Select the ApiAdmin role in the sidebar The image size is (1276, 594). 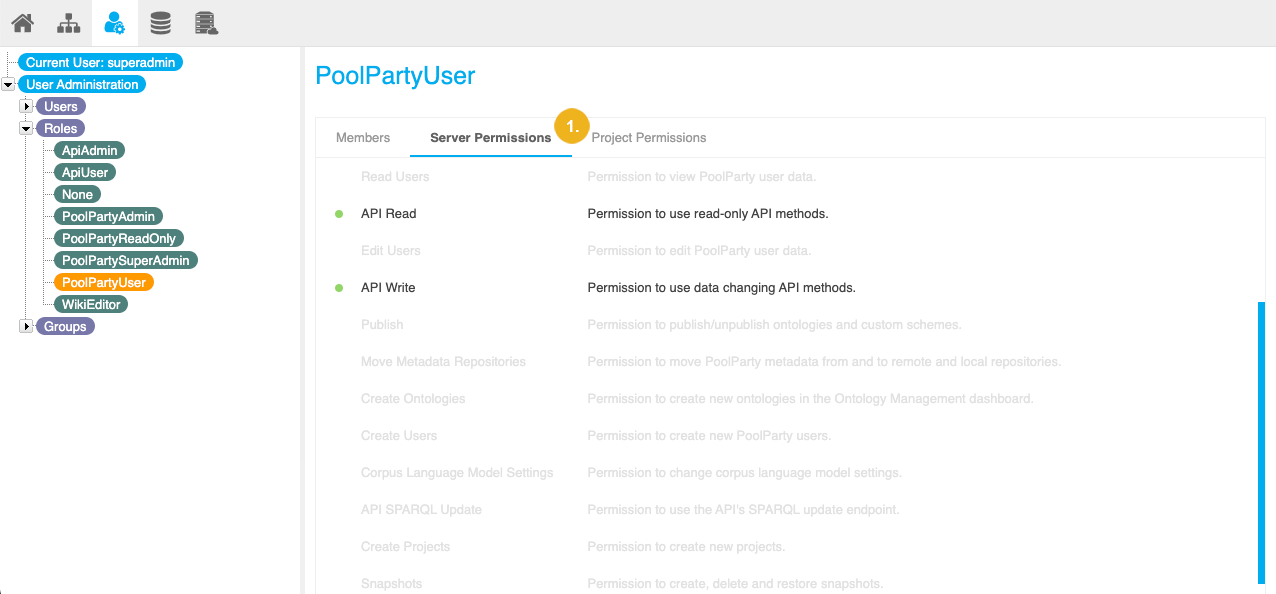(x=89, y=150)
